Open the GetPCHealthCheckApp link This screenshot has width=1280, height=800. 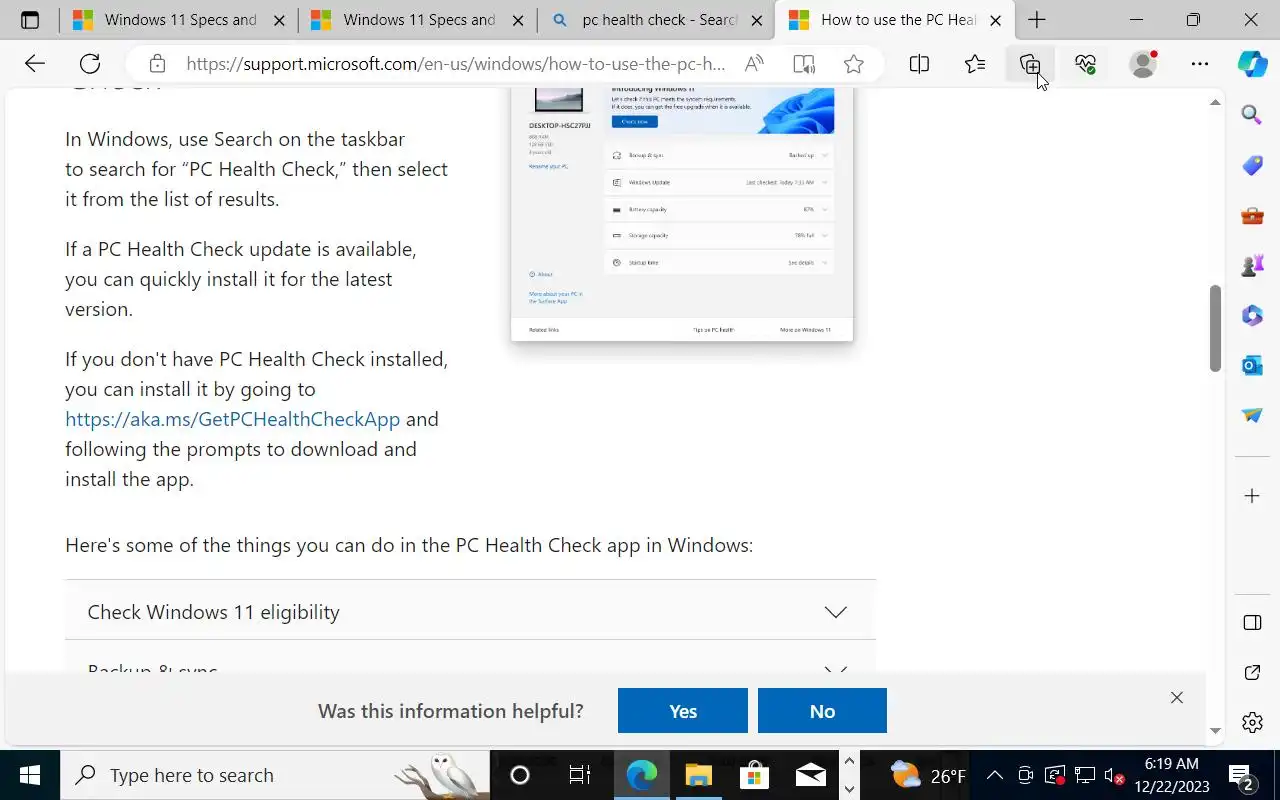pos(232,419)
